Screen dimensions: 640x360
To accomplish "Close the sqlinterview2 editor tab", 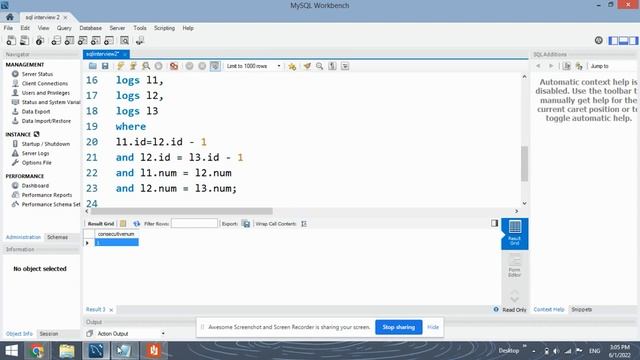I will pos(125,54).
